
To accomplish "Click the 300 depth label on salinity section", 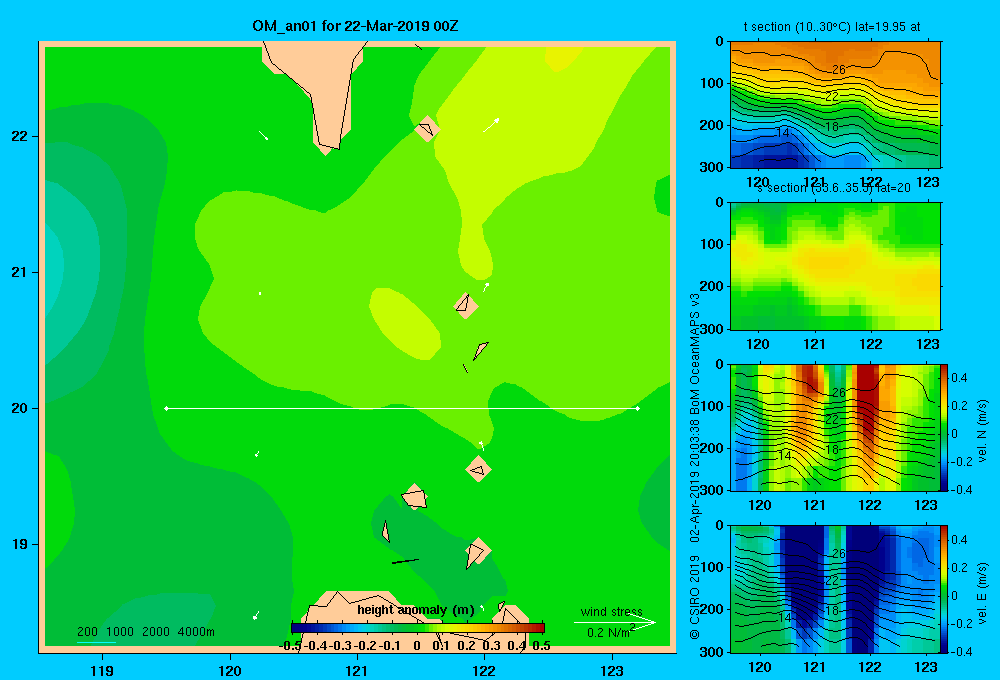I will 711,329.
